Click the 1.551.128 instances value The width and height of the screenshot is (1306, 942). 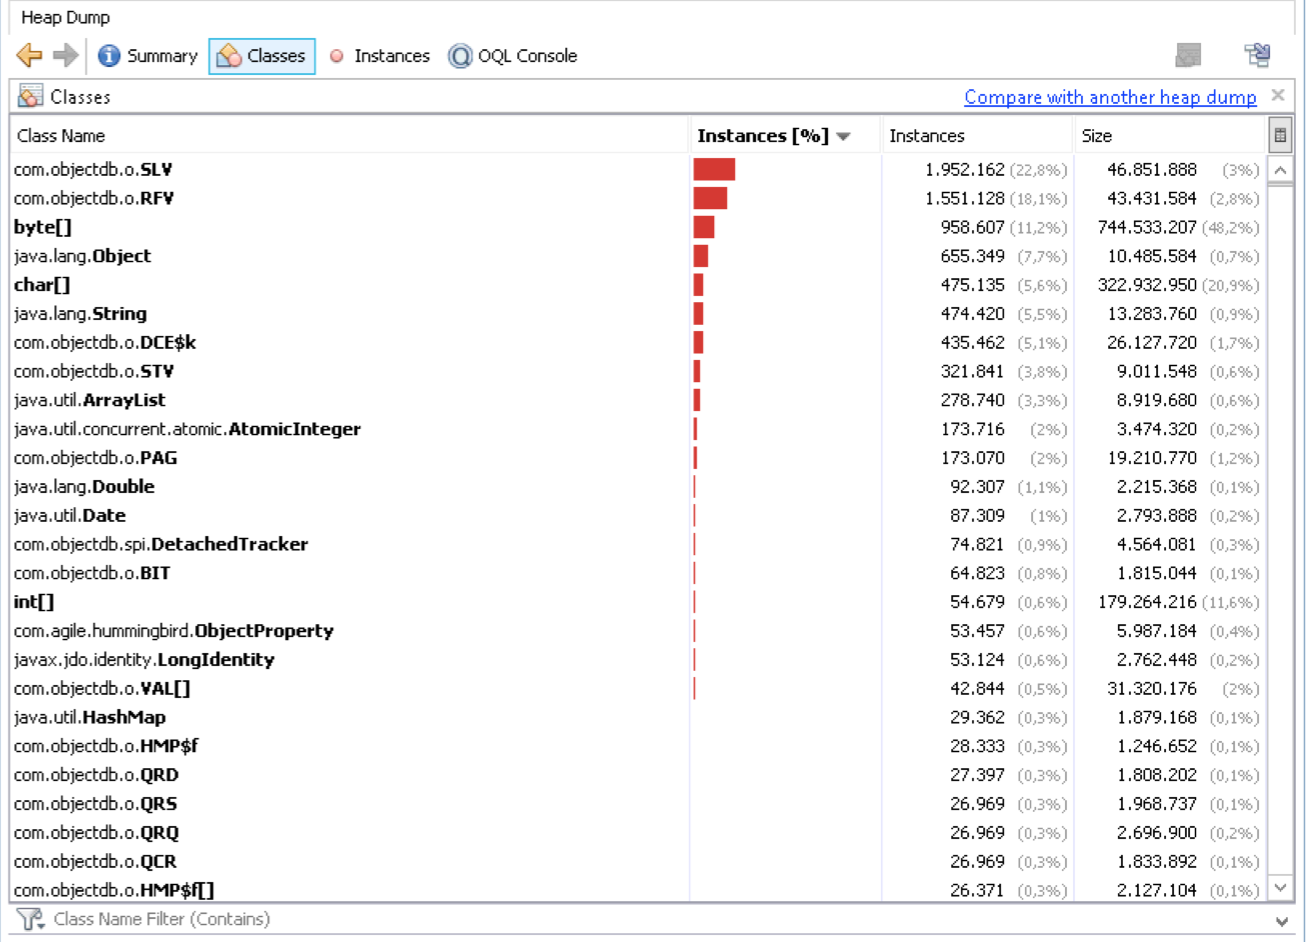pyautogui.click(x=964, y=198)
